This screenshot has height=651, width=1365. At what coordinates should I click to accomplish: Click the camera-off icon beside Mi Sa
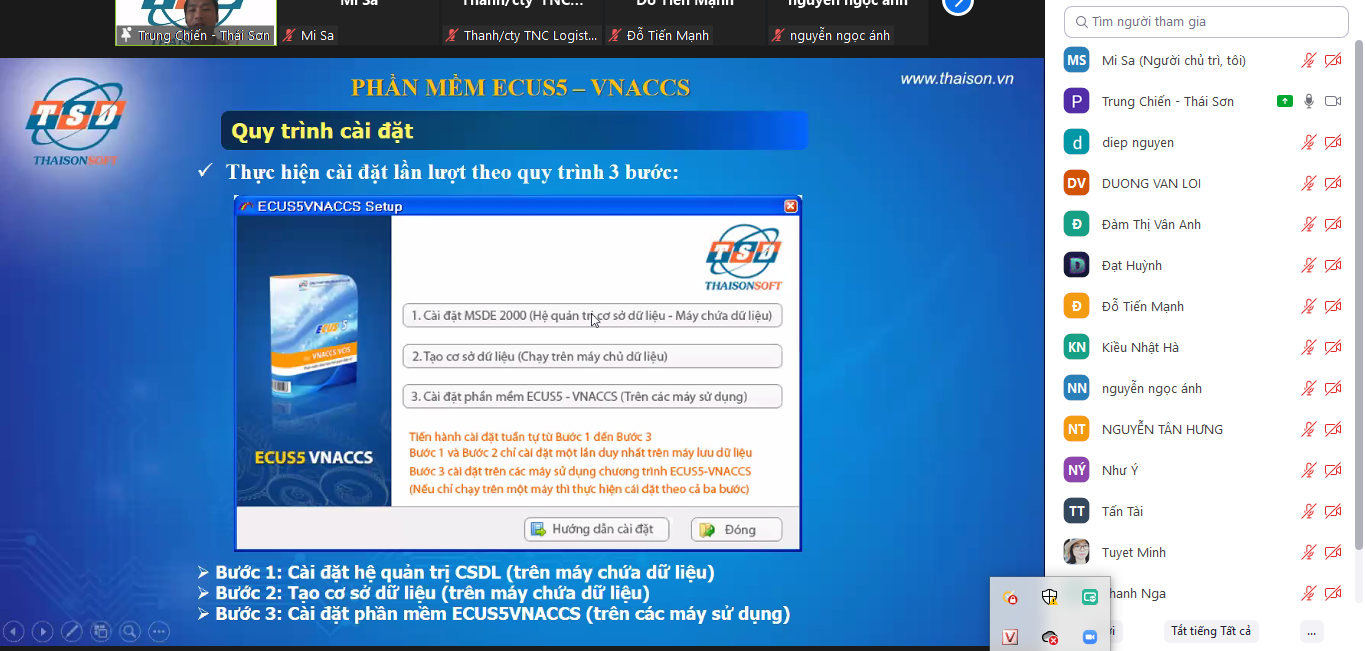pyautogui.click(x=1333, y=61)
